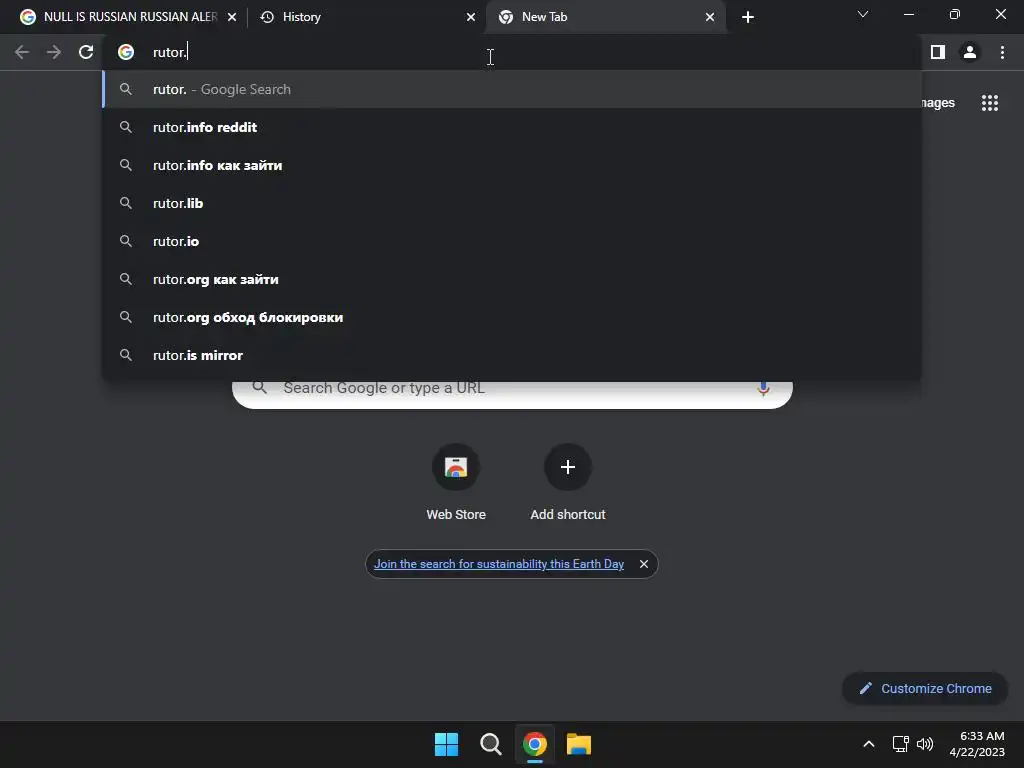This screenshot has width=1024, height=768.
Task: Select the 'rutor.lib' suggestion
Action: pyautogui.click(x=512, y=203)
